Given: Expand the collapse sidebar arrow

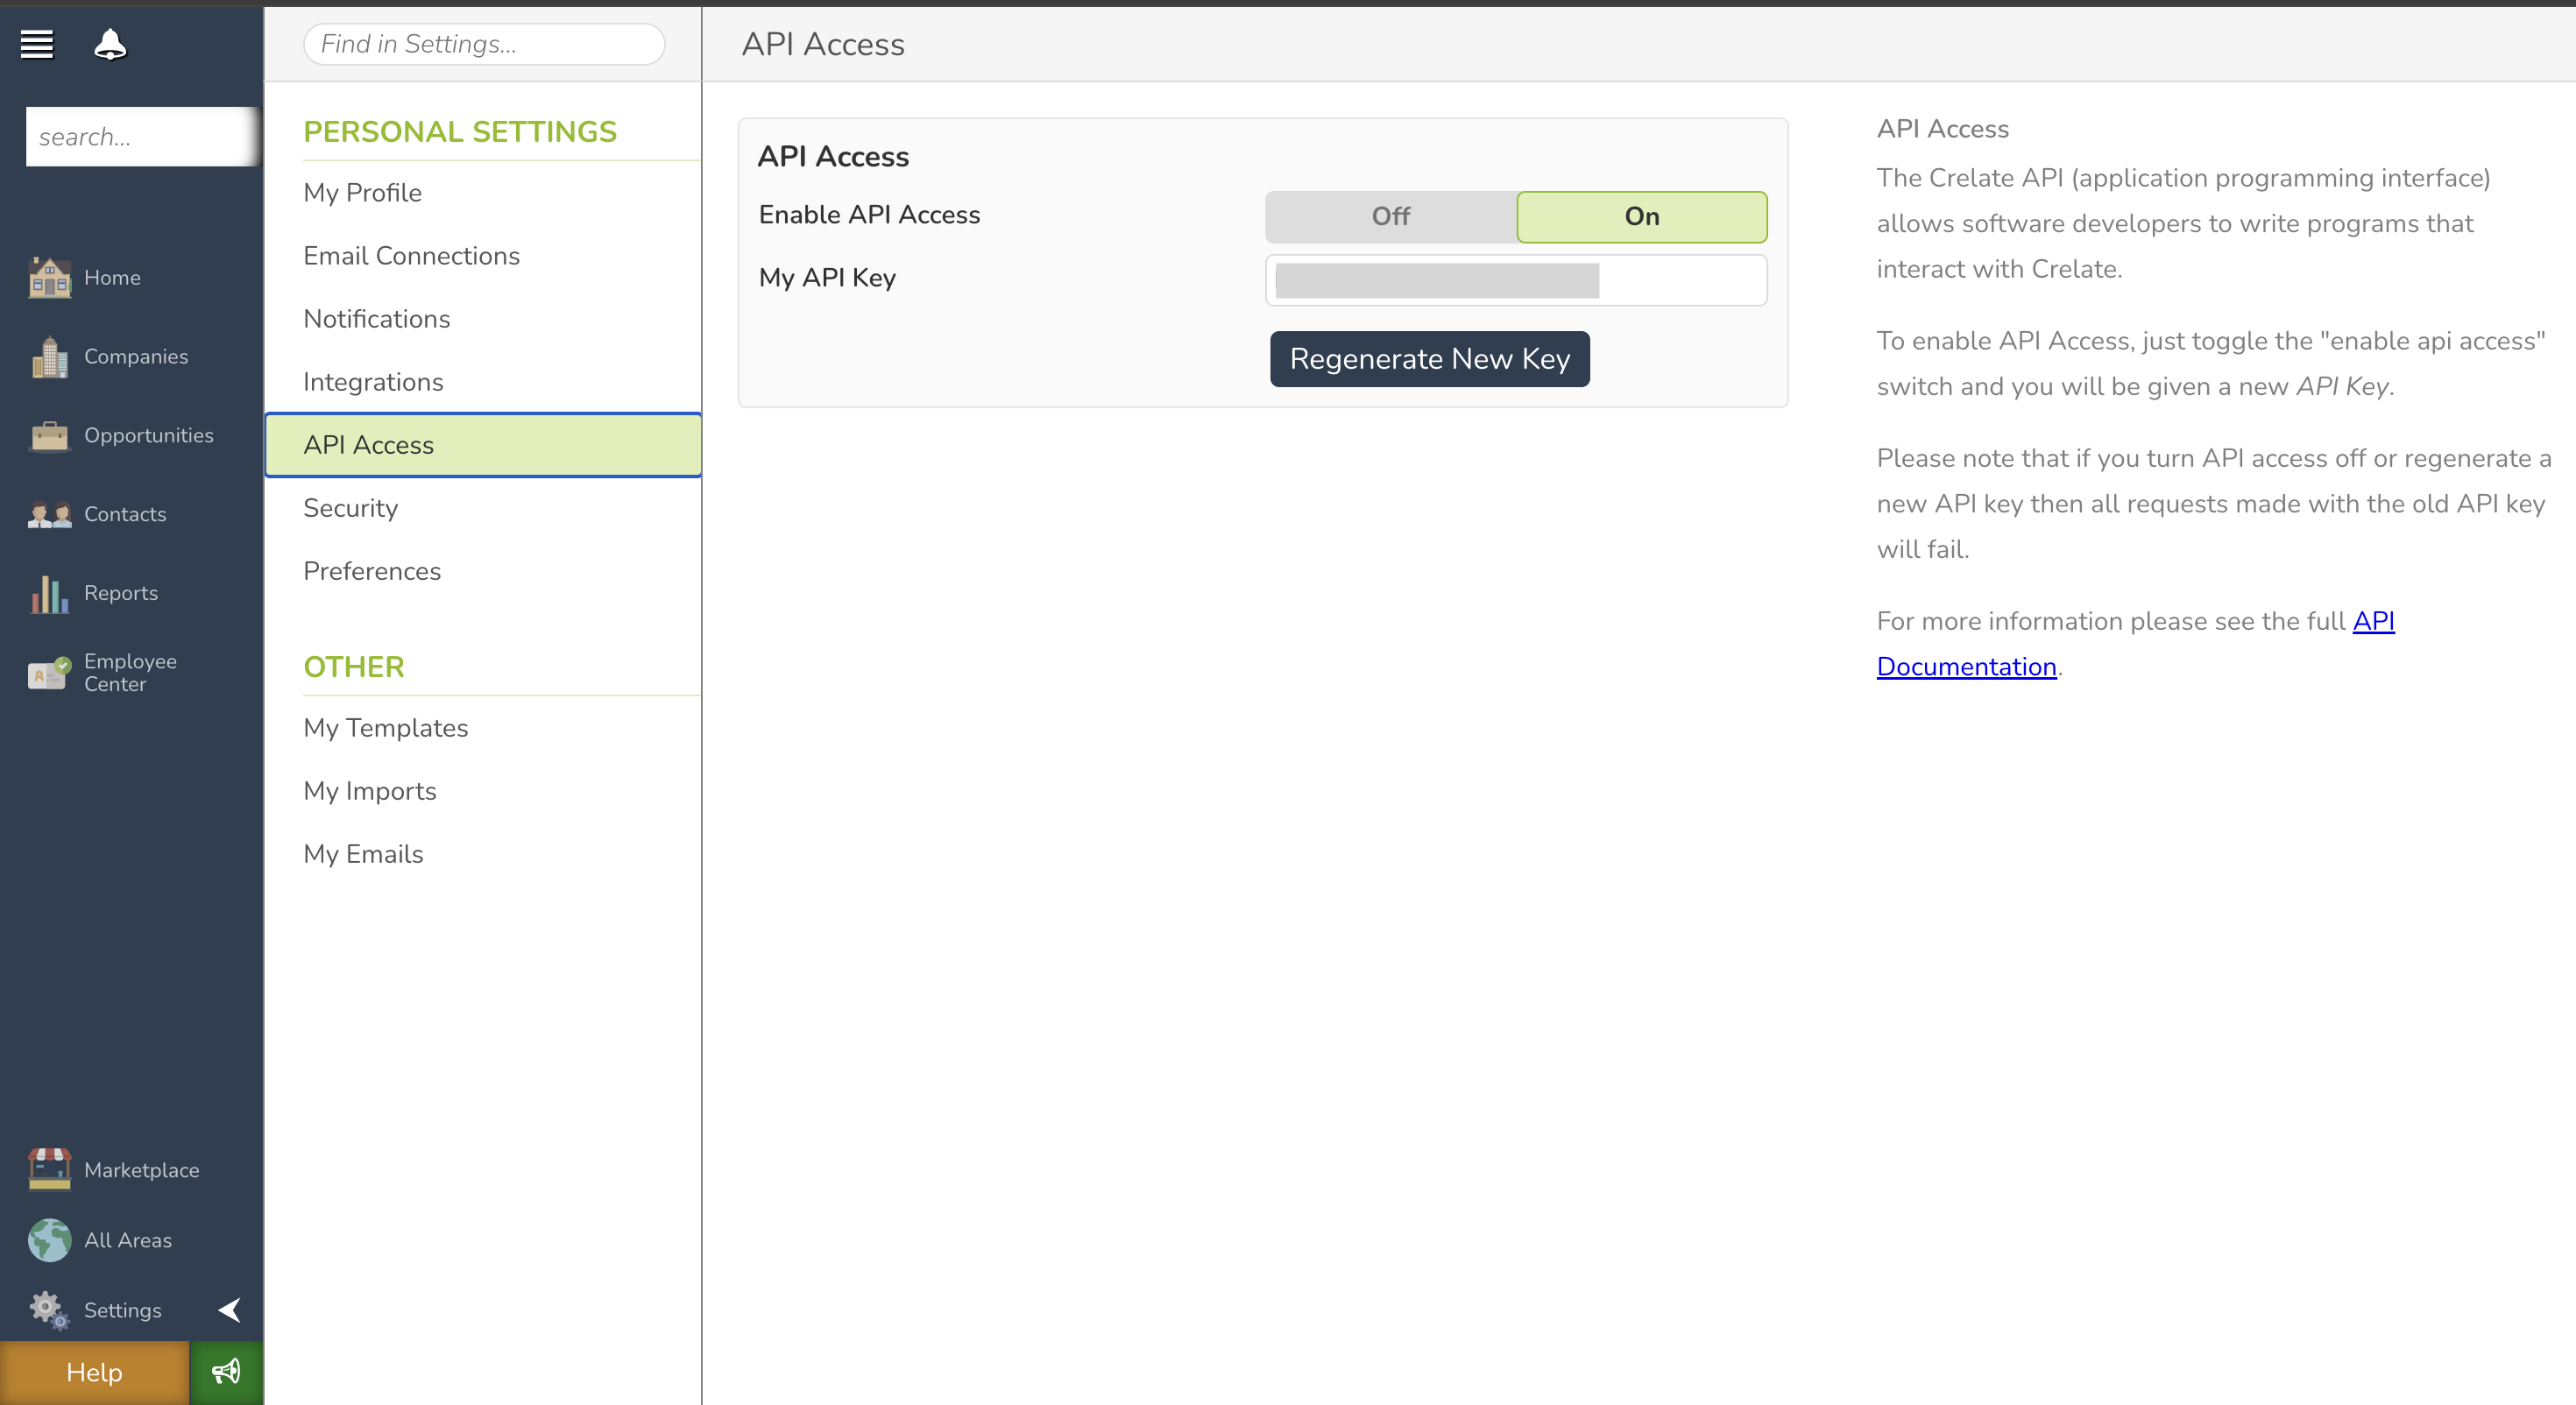Looking at the screenshot, I should 230,1310.
